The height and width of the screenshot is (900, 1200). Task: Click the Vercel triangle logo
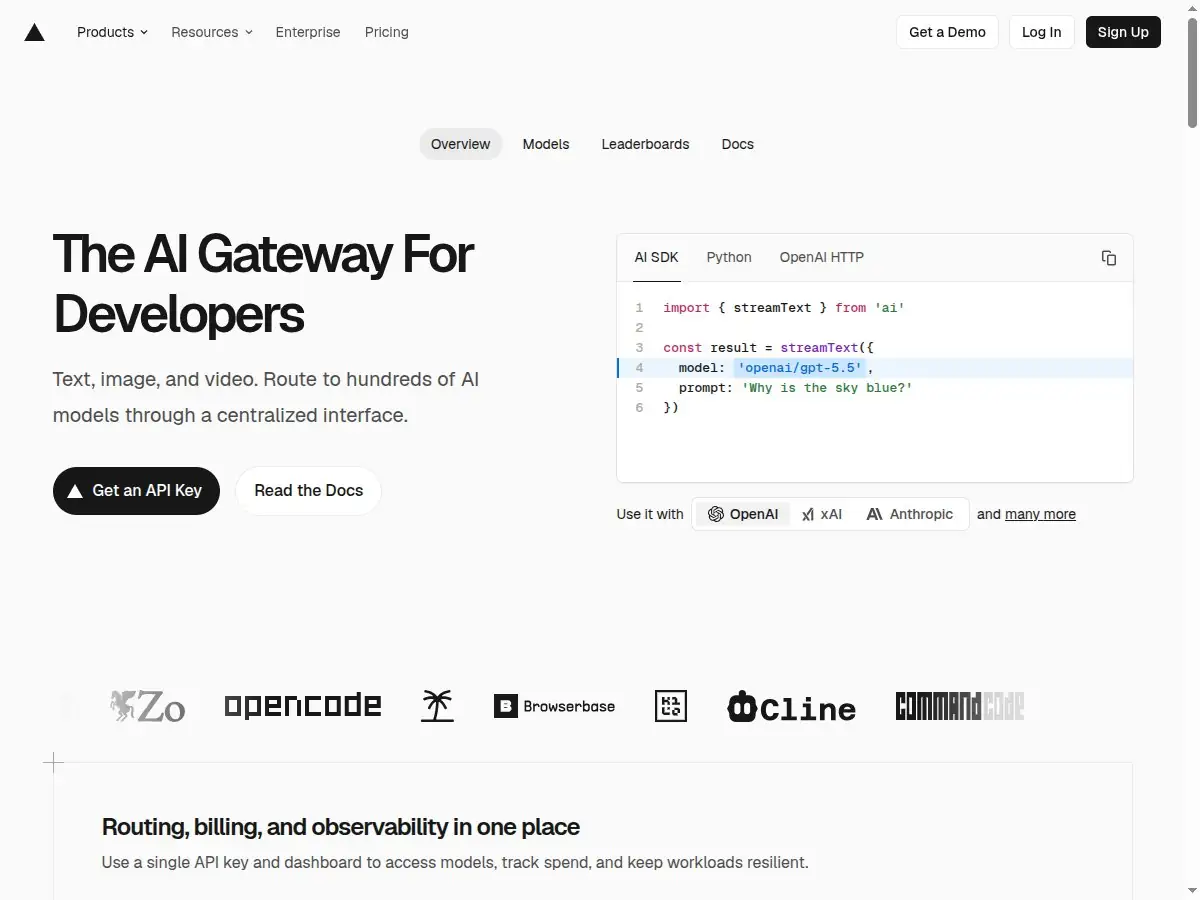[x=35, y=32]
